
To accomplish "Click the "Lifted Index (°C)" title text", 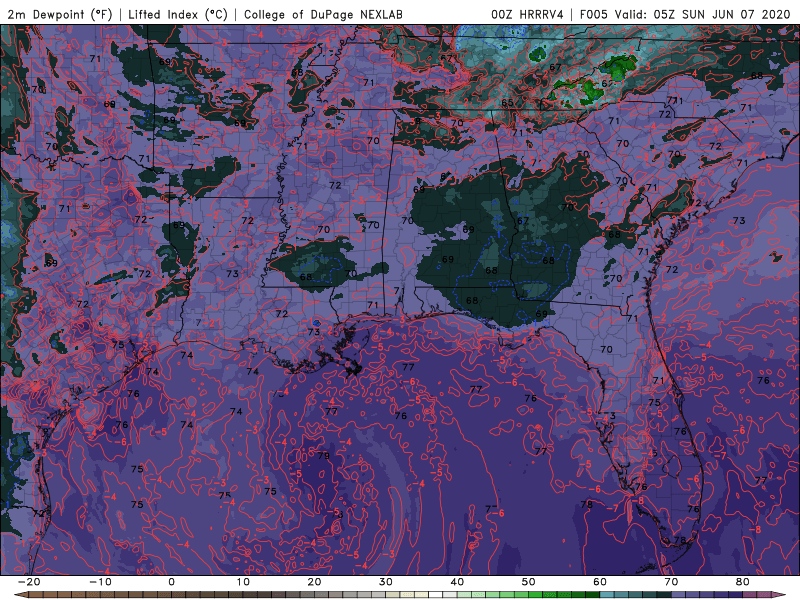I will click(x=178, y=14).
